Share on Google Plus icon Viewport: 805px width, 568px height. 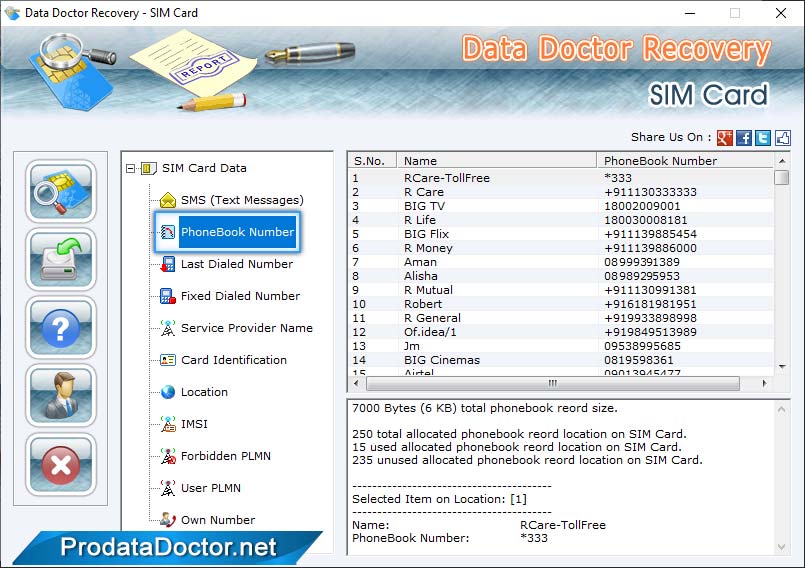[x=724, y=138]
